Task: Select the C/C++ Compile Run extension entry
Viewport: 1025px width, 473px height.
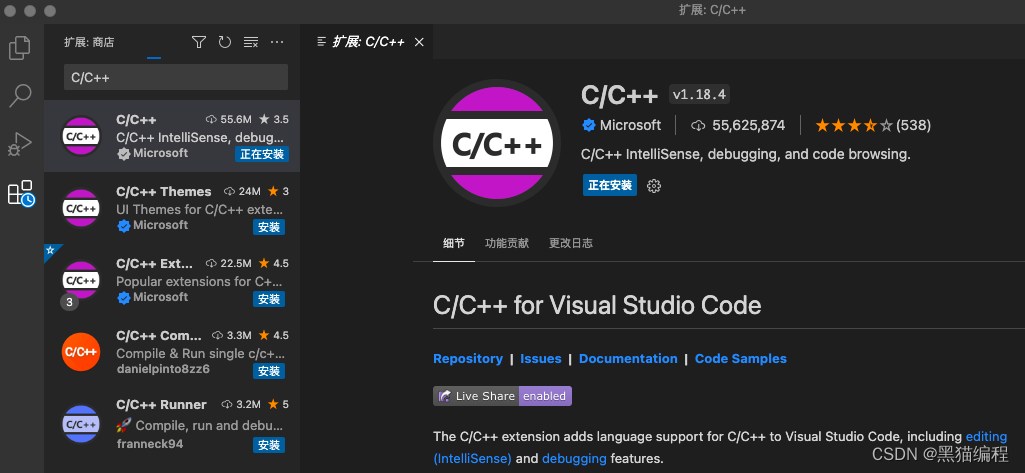Action: click(x=172, y=351)
